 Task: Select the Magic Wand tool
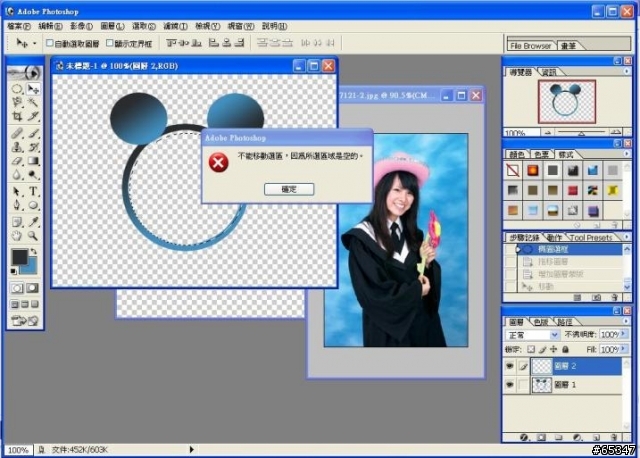pyautogui.click(x=33, y=102)
